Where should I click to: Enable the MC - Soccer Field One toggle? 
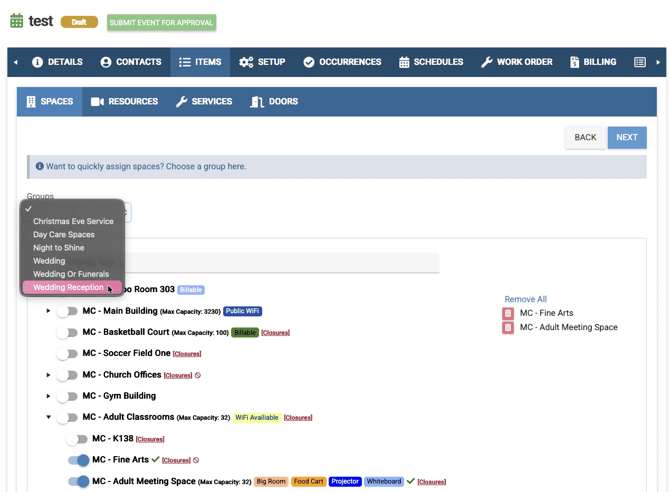click(x=67, y=353)
